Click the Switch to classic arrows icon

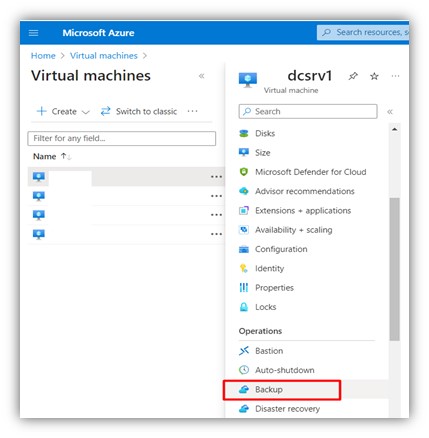(x=105, y=111)
